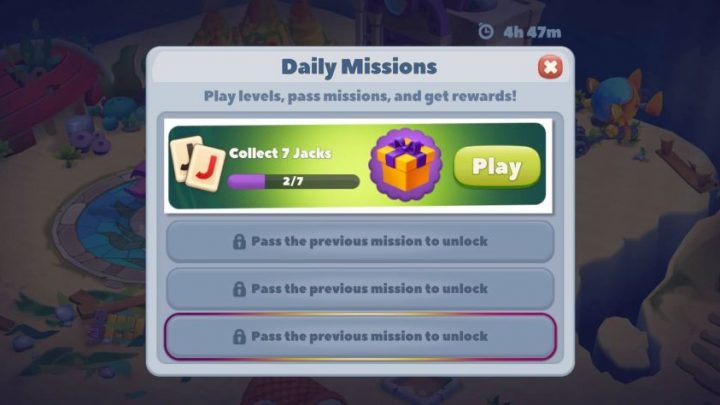The image size is (720, 405).
Task: Click the purple 2/7 progress bar
Action: [293, 181]
